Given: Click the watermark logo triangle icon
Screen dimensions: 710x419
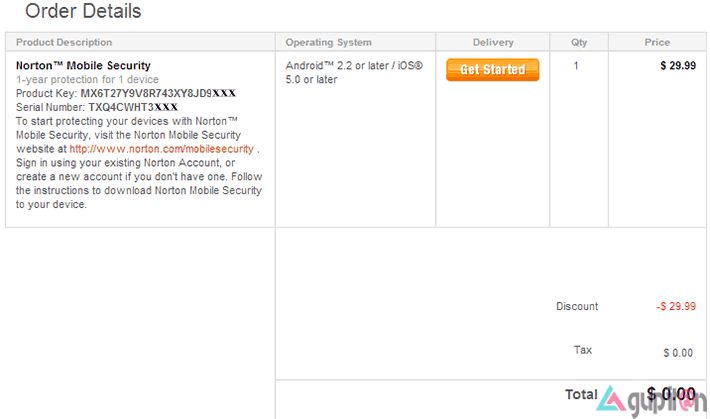Looking at the screenshot, I should 610,399.
